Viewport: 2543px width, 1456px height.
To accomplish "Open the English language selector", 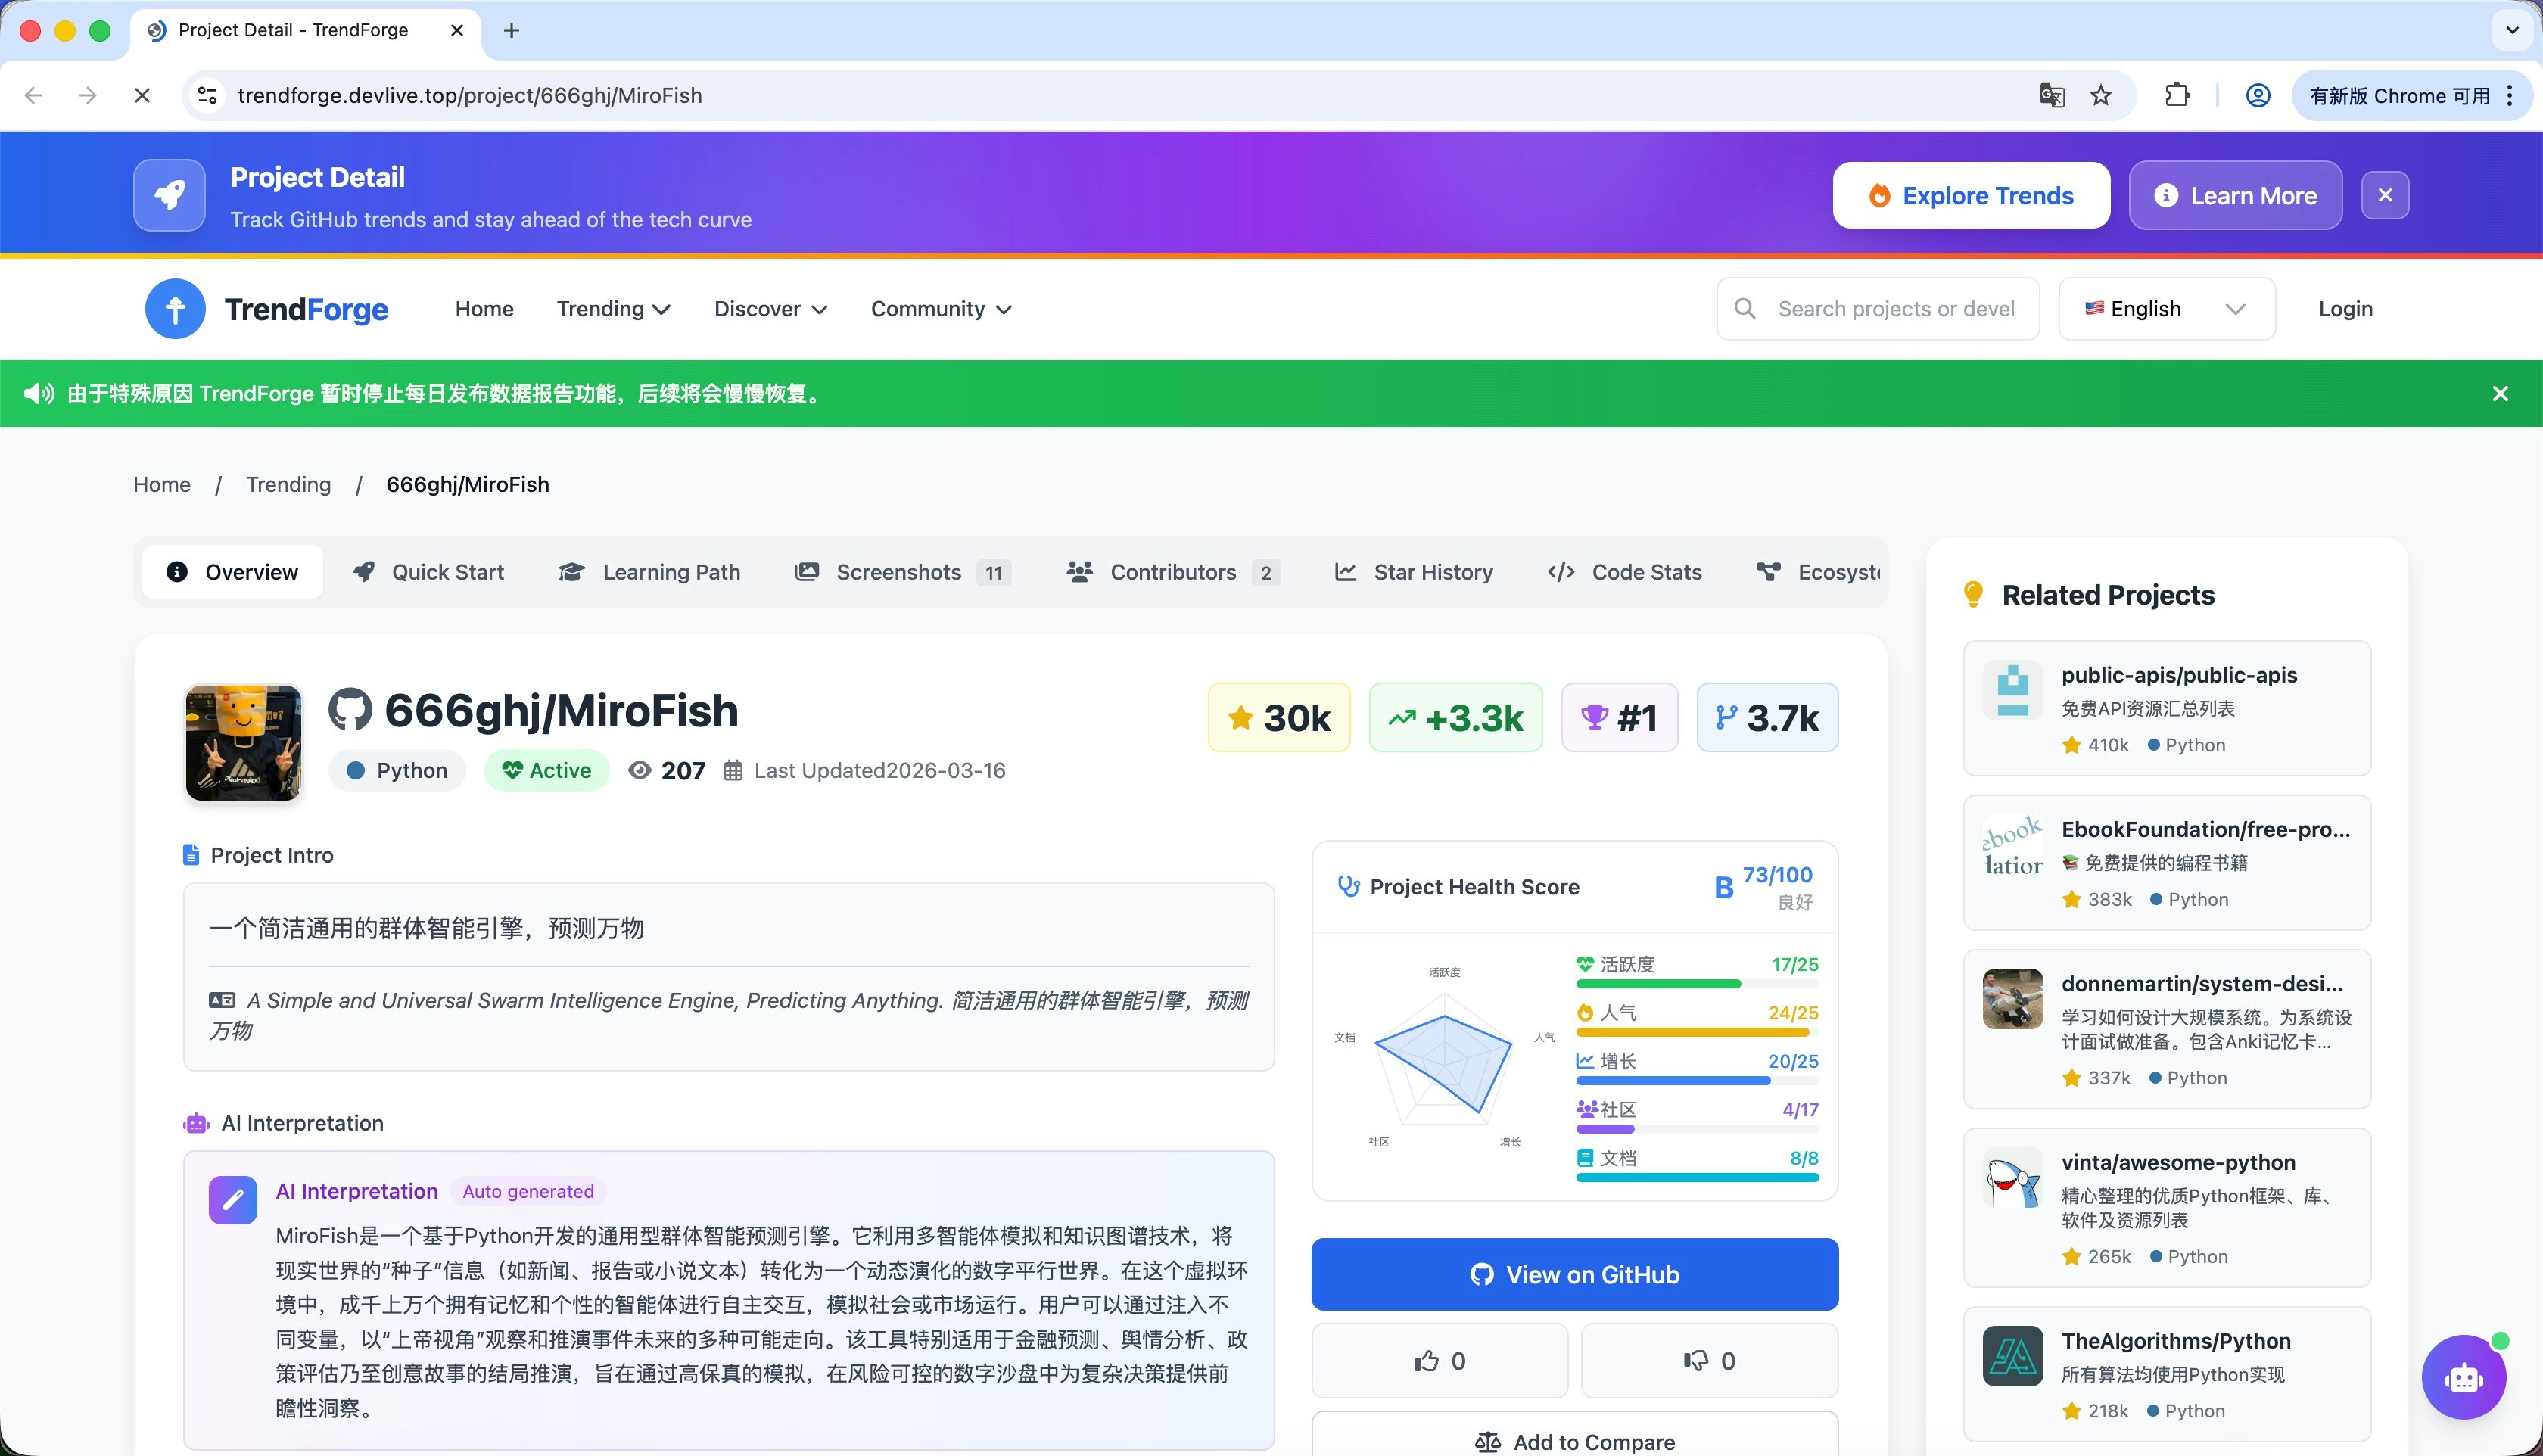I will [x=2166, y=309].
